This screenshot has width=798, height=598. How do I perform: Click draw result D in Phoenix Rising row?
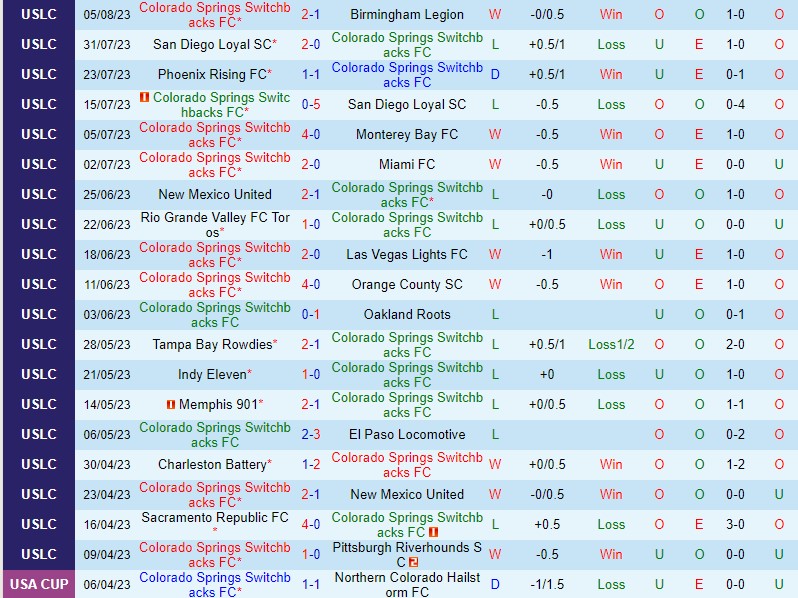[x=495, y=74]
